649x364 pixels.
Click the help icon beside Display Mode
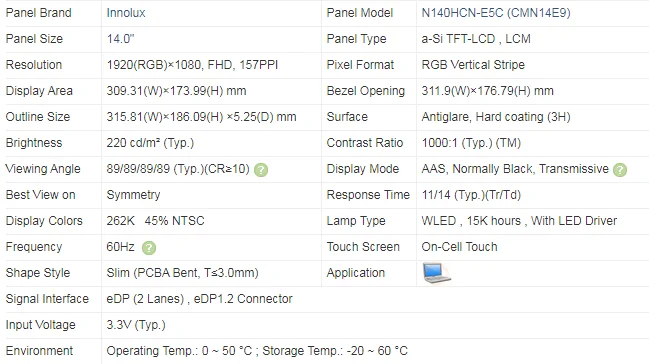[x=620, y=170]
